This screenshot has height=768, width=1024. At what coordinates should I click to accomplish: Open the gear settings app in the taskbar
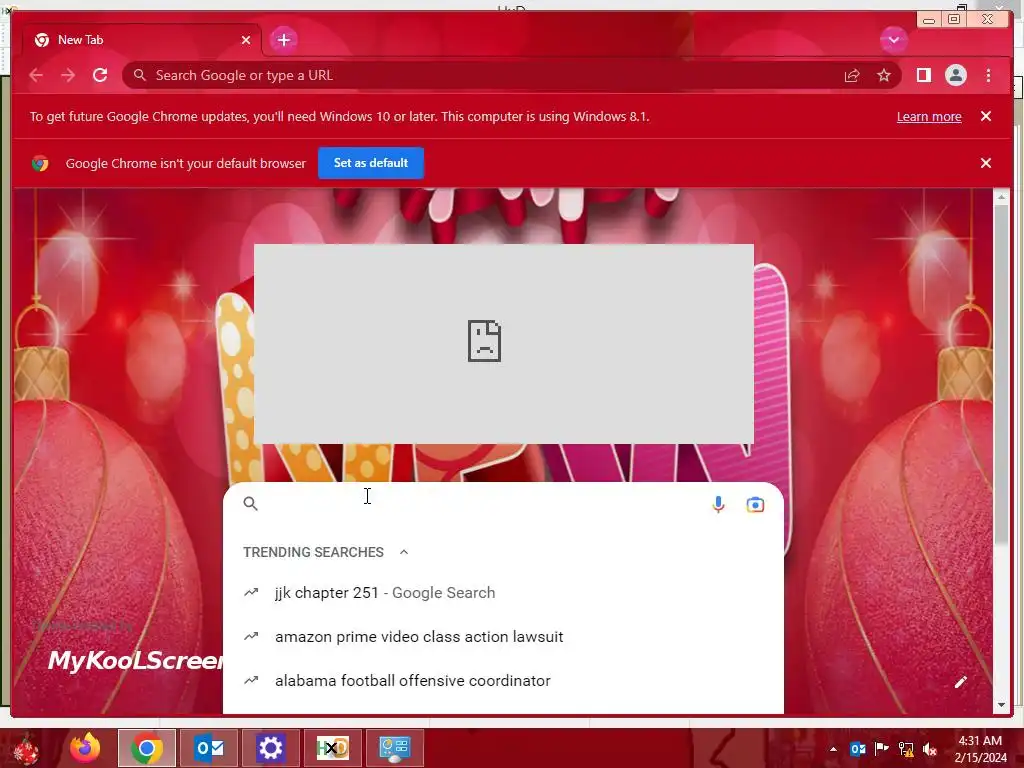(270, 748)
